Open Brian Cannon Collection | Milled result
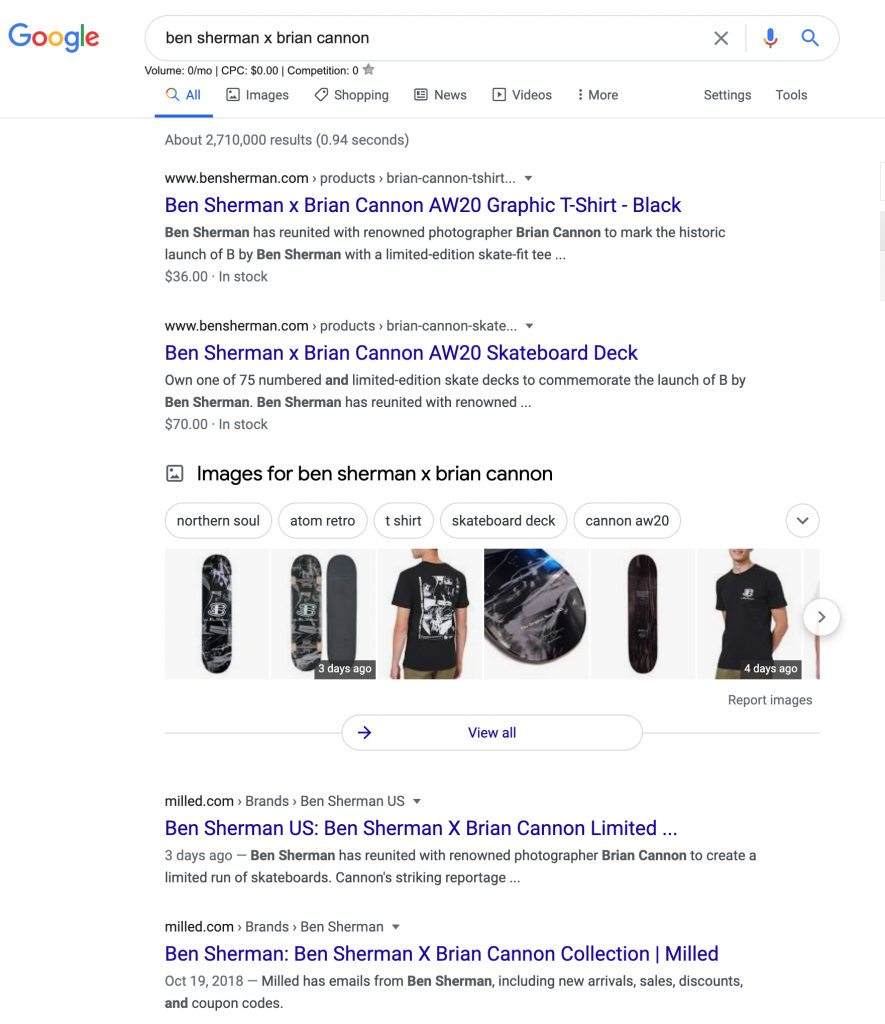The width and height of the screenshot is (885, 1024). click(442, 953)
